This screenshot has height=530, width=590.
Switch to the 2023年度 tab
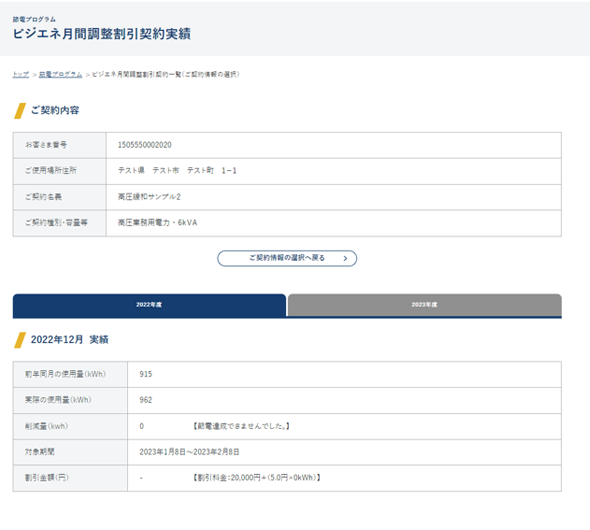click(x=424, y=305)
